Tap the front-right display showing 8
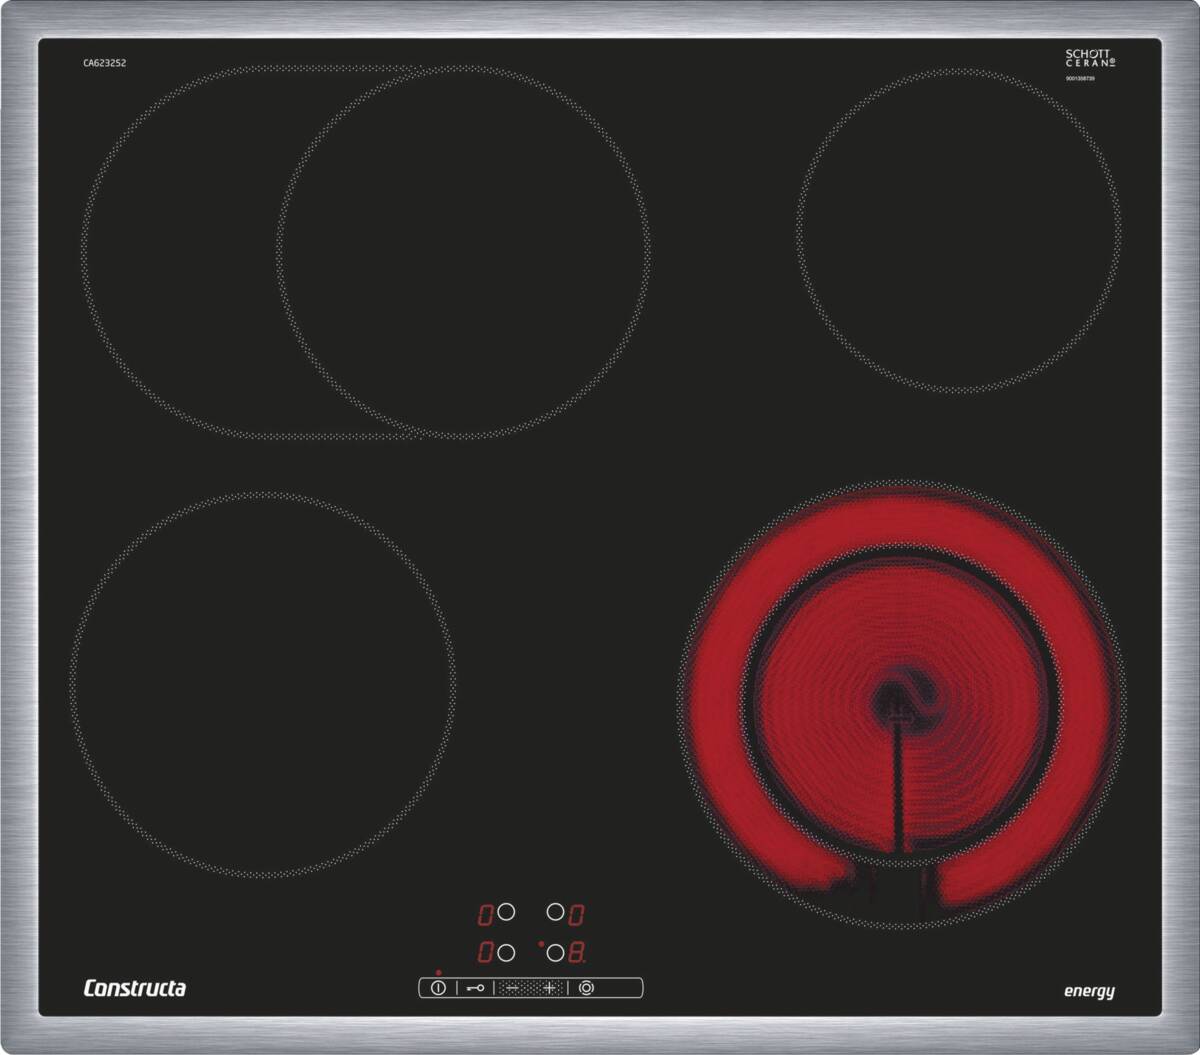Image resolution: width=1200 pixels, height=1055 pixels. pyautogui.click(x=577, y=953)
